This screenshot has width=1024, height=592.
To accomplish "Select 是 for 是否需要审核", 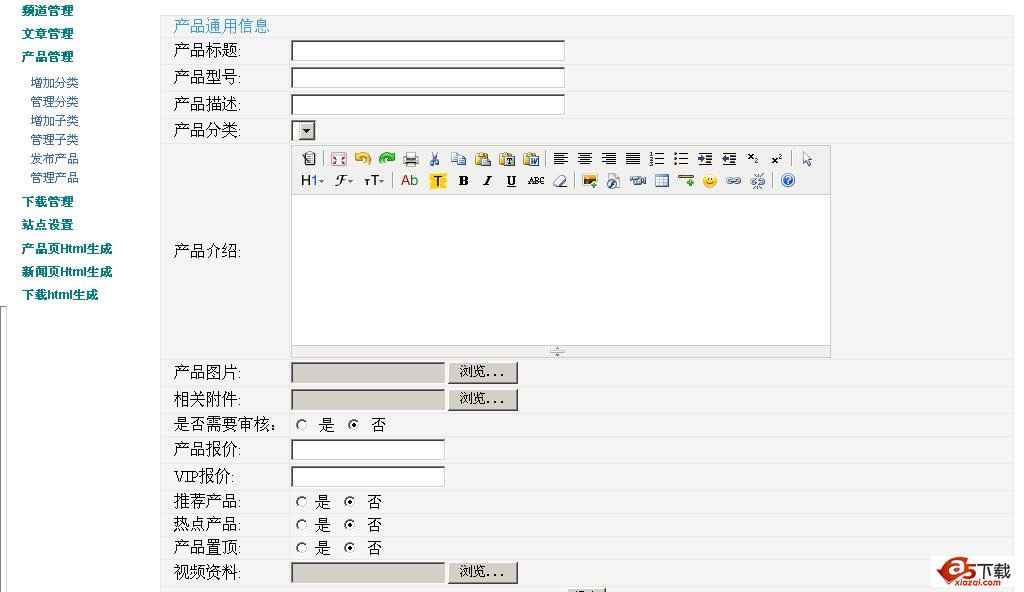I will (x=301, y=425).
